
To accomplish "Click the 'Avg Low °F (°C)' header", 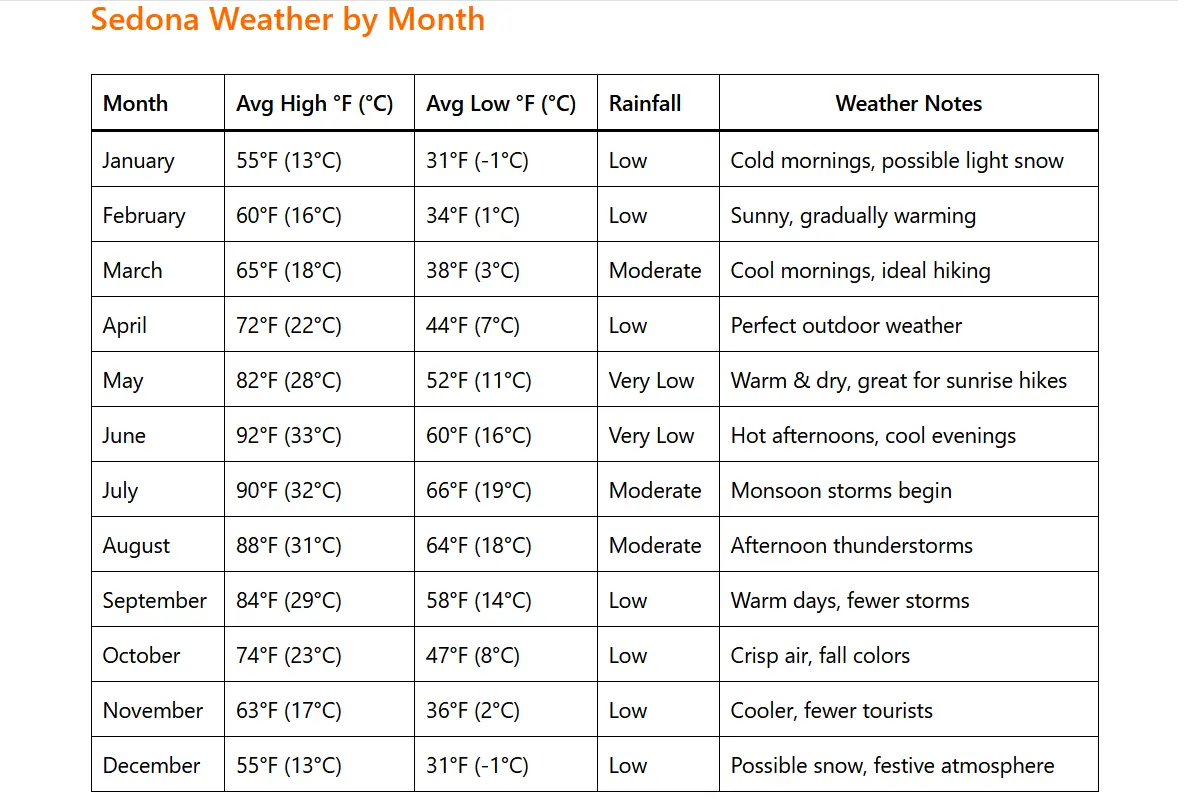I will pos(501,103).
